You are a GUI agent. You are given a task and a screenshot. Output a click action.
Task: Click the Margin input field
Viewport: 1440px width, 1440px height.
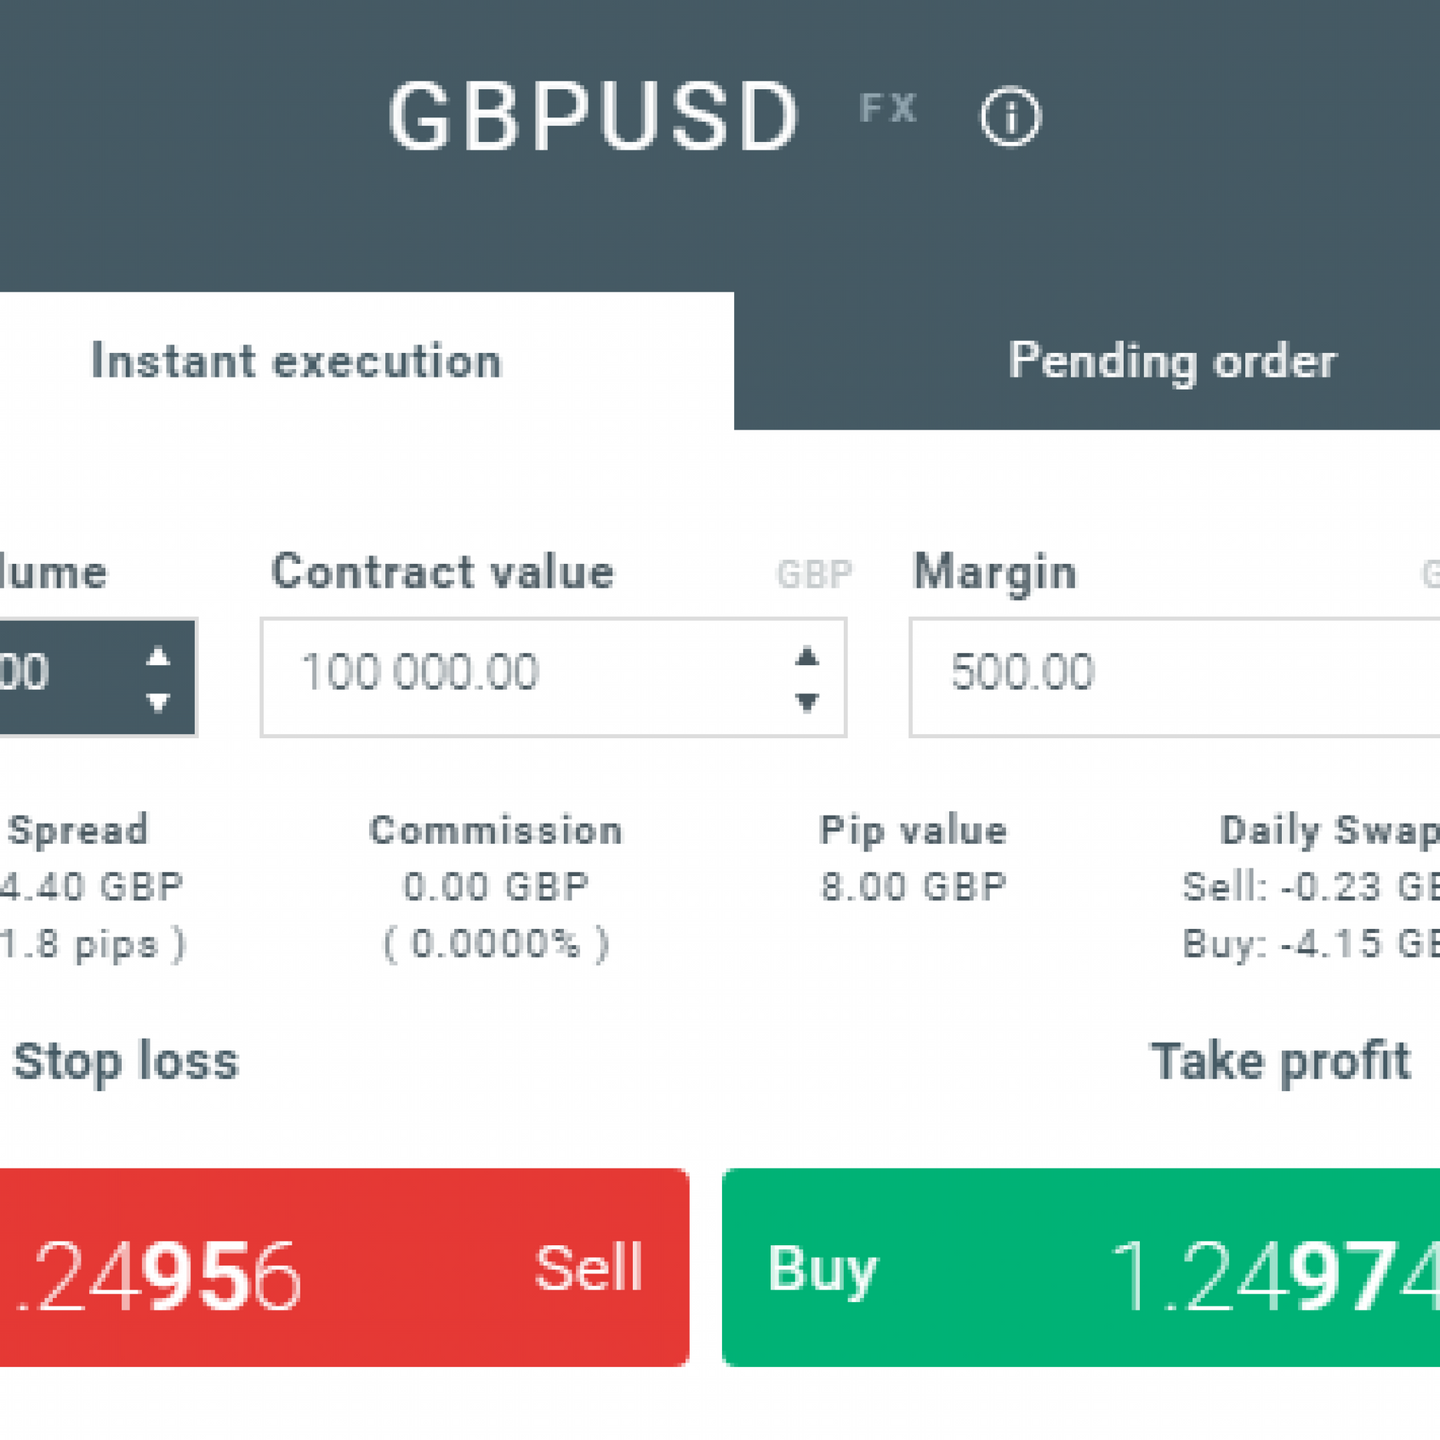pyautogui.click(x=1170, y=677)
